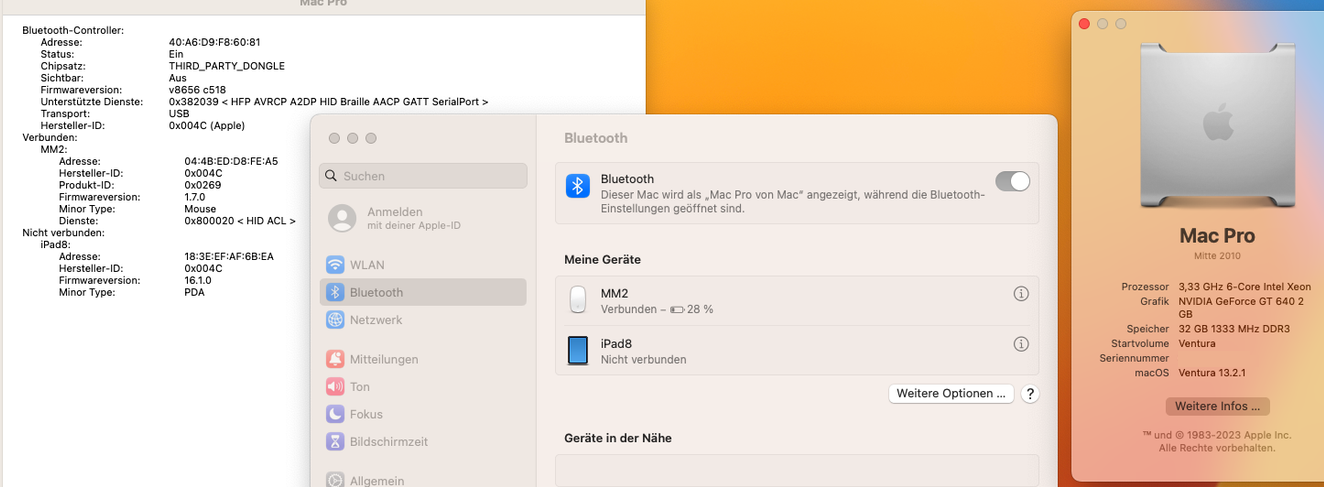
Task: Click the Unterstützte Dienste value line
Action: click(328, 102)
